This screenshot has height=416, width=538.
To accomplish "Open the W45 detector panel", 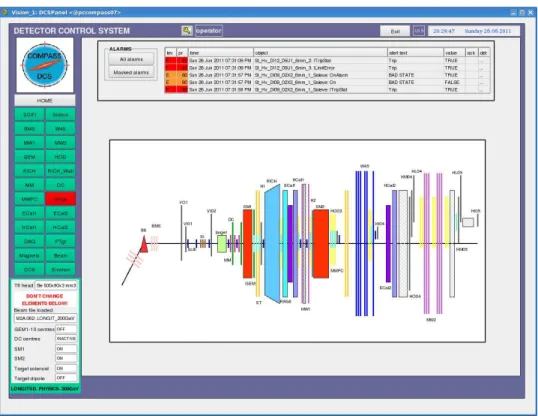I will click(60, 129).
